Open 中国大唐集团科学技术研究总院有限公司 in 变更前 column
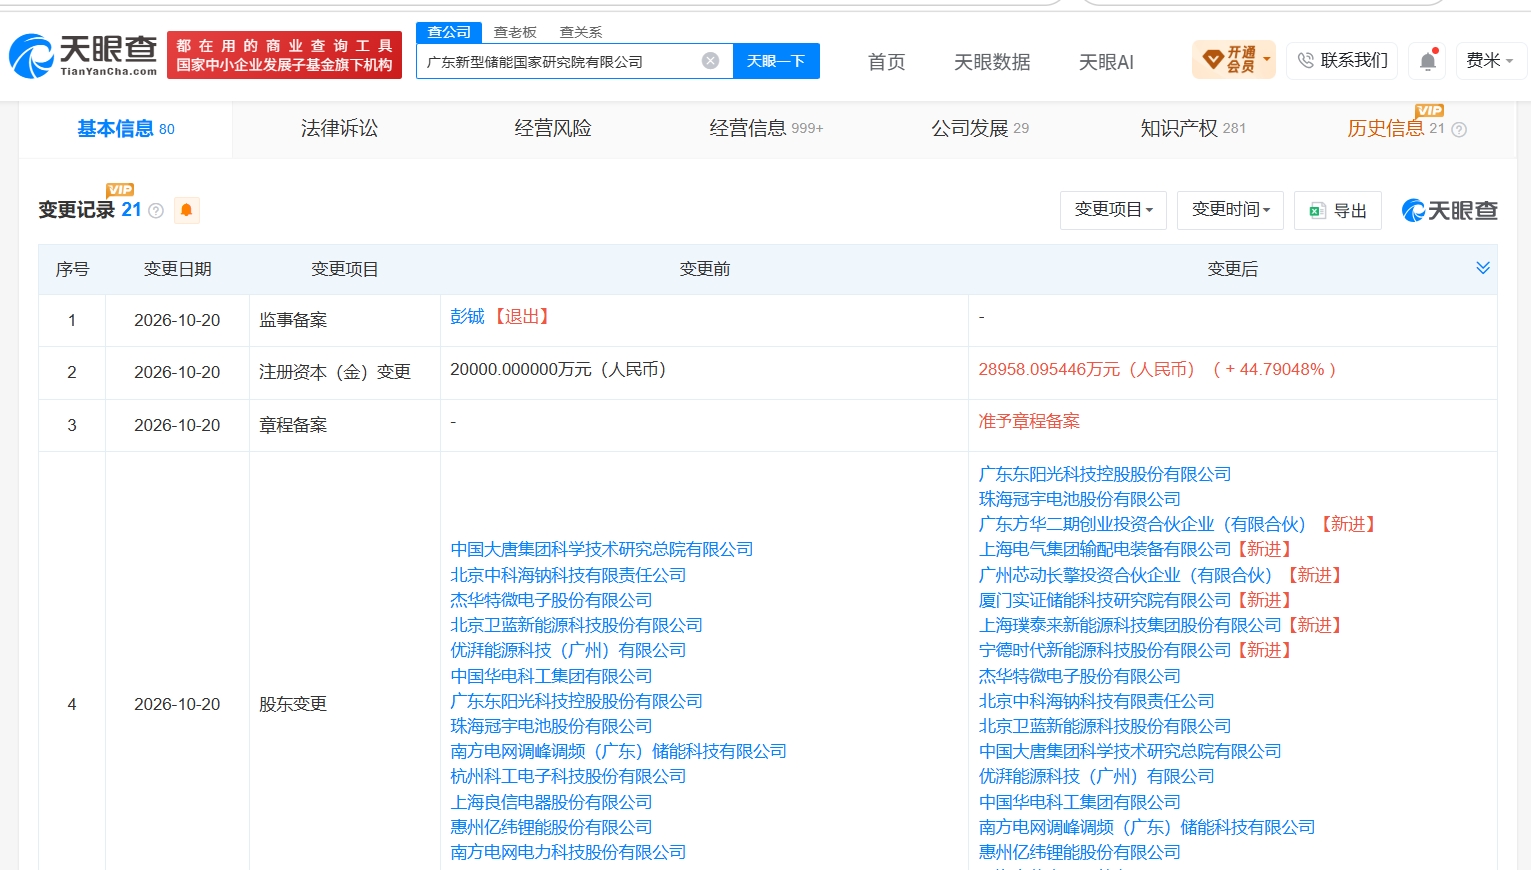The width and height of the screenshot is (1531, 870). point(602,549)
